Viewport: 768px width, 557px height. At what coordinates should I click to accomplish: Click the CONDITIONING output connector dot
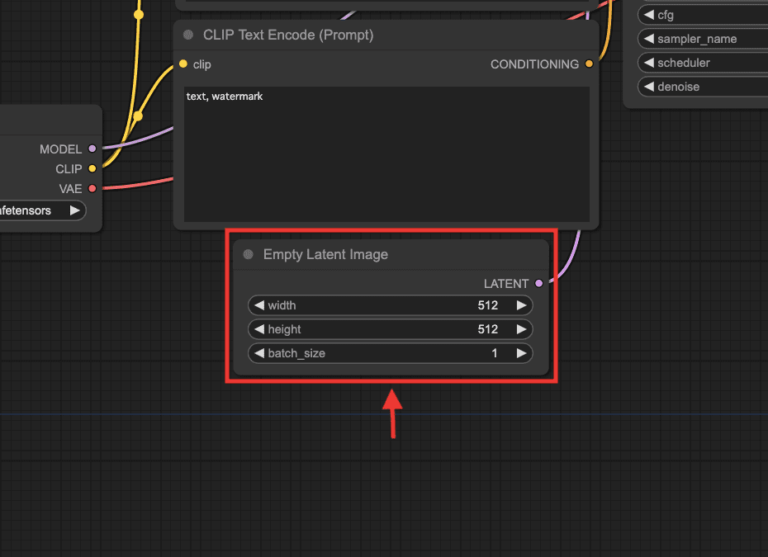click(x=589, y=64)
